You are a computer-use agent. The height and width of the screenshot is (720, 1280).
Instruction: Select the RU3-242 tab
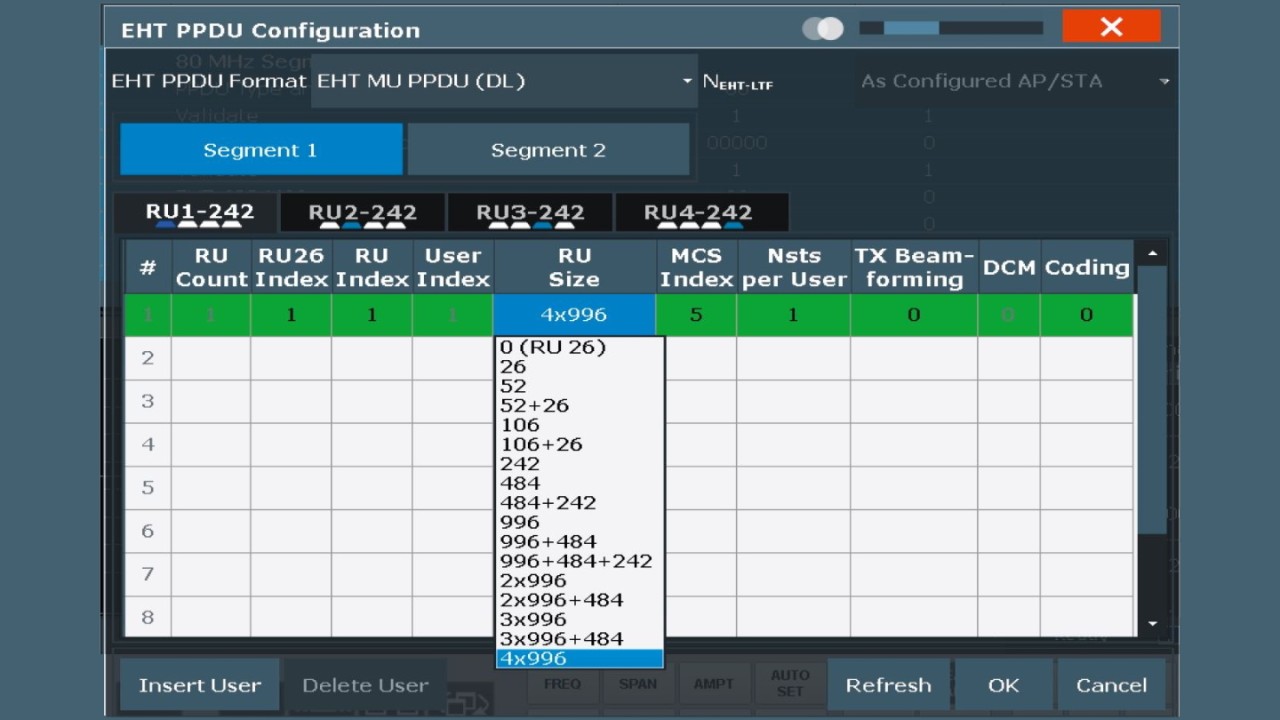[x=530, y=212]
